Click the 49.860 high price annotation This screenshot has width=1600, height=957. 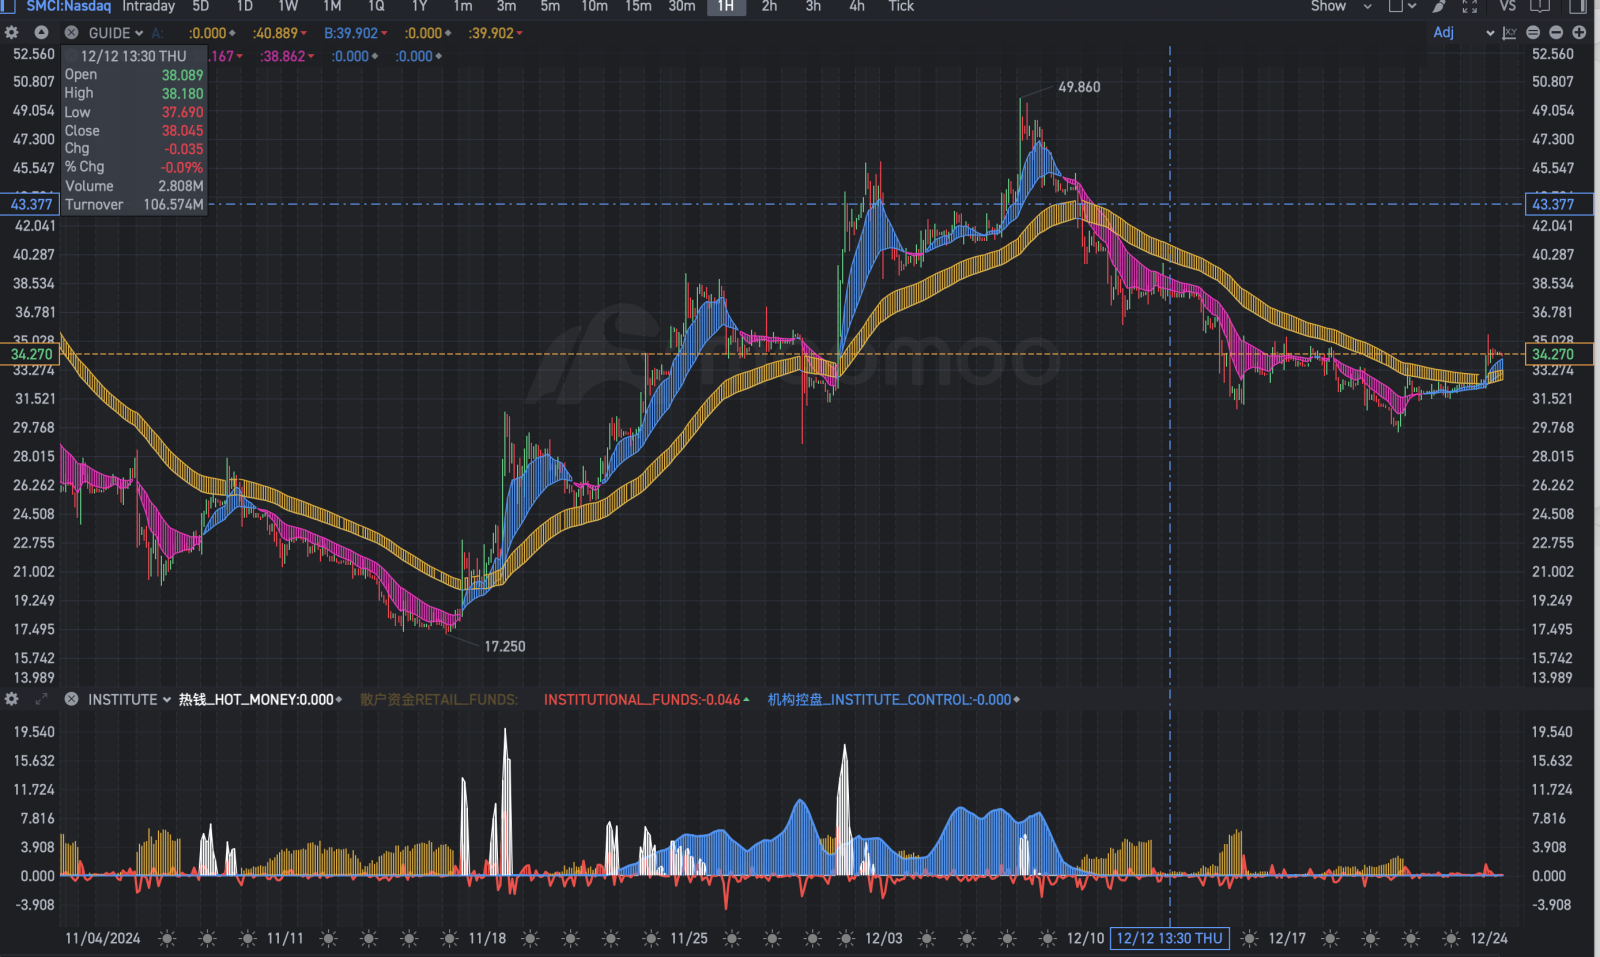pyautogui.click(x=1079, y=87)
